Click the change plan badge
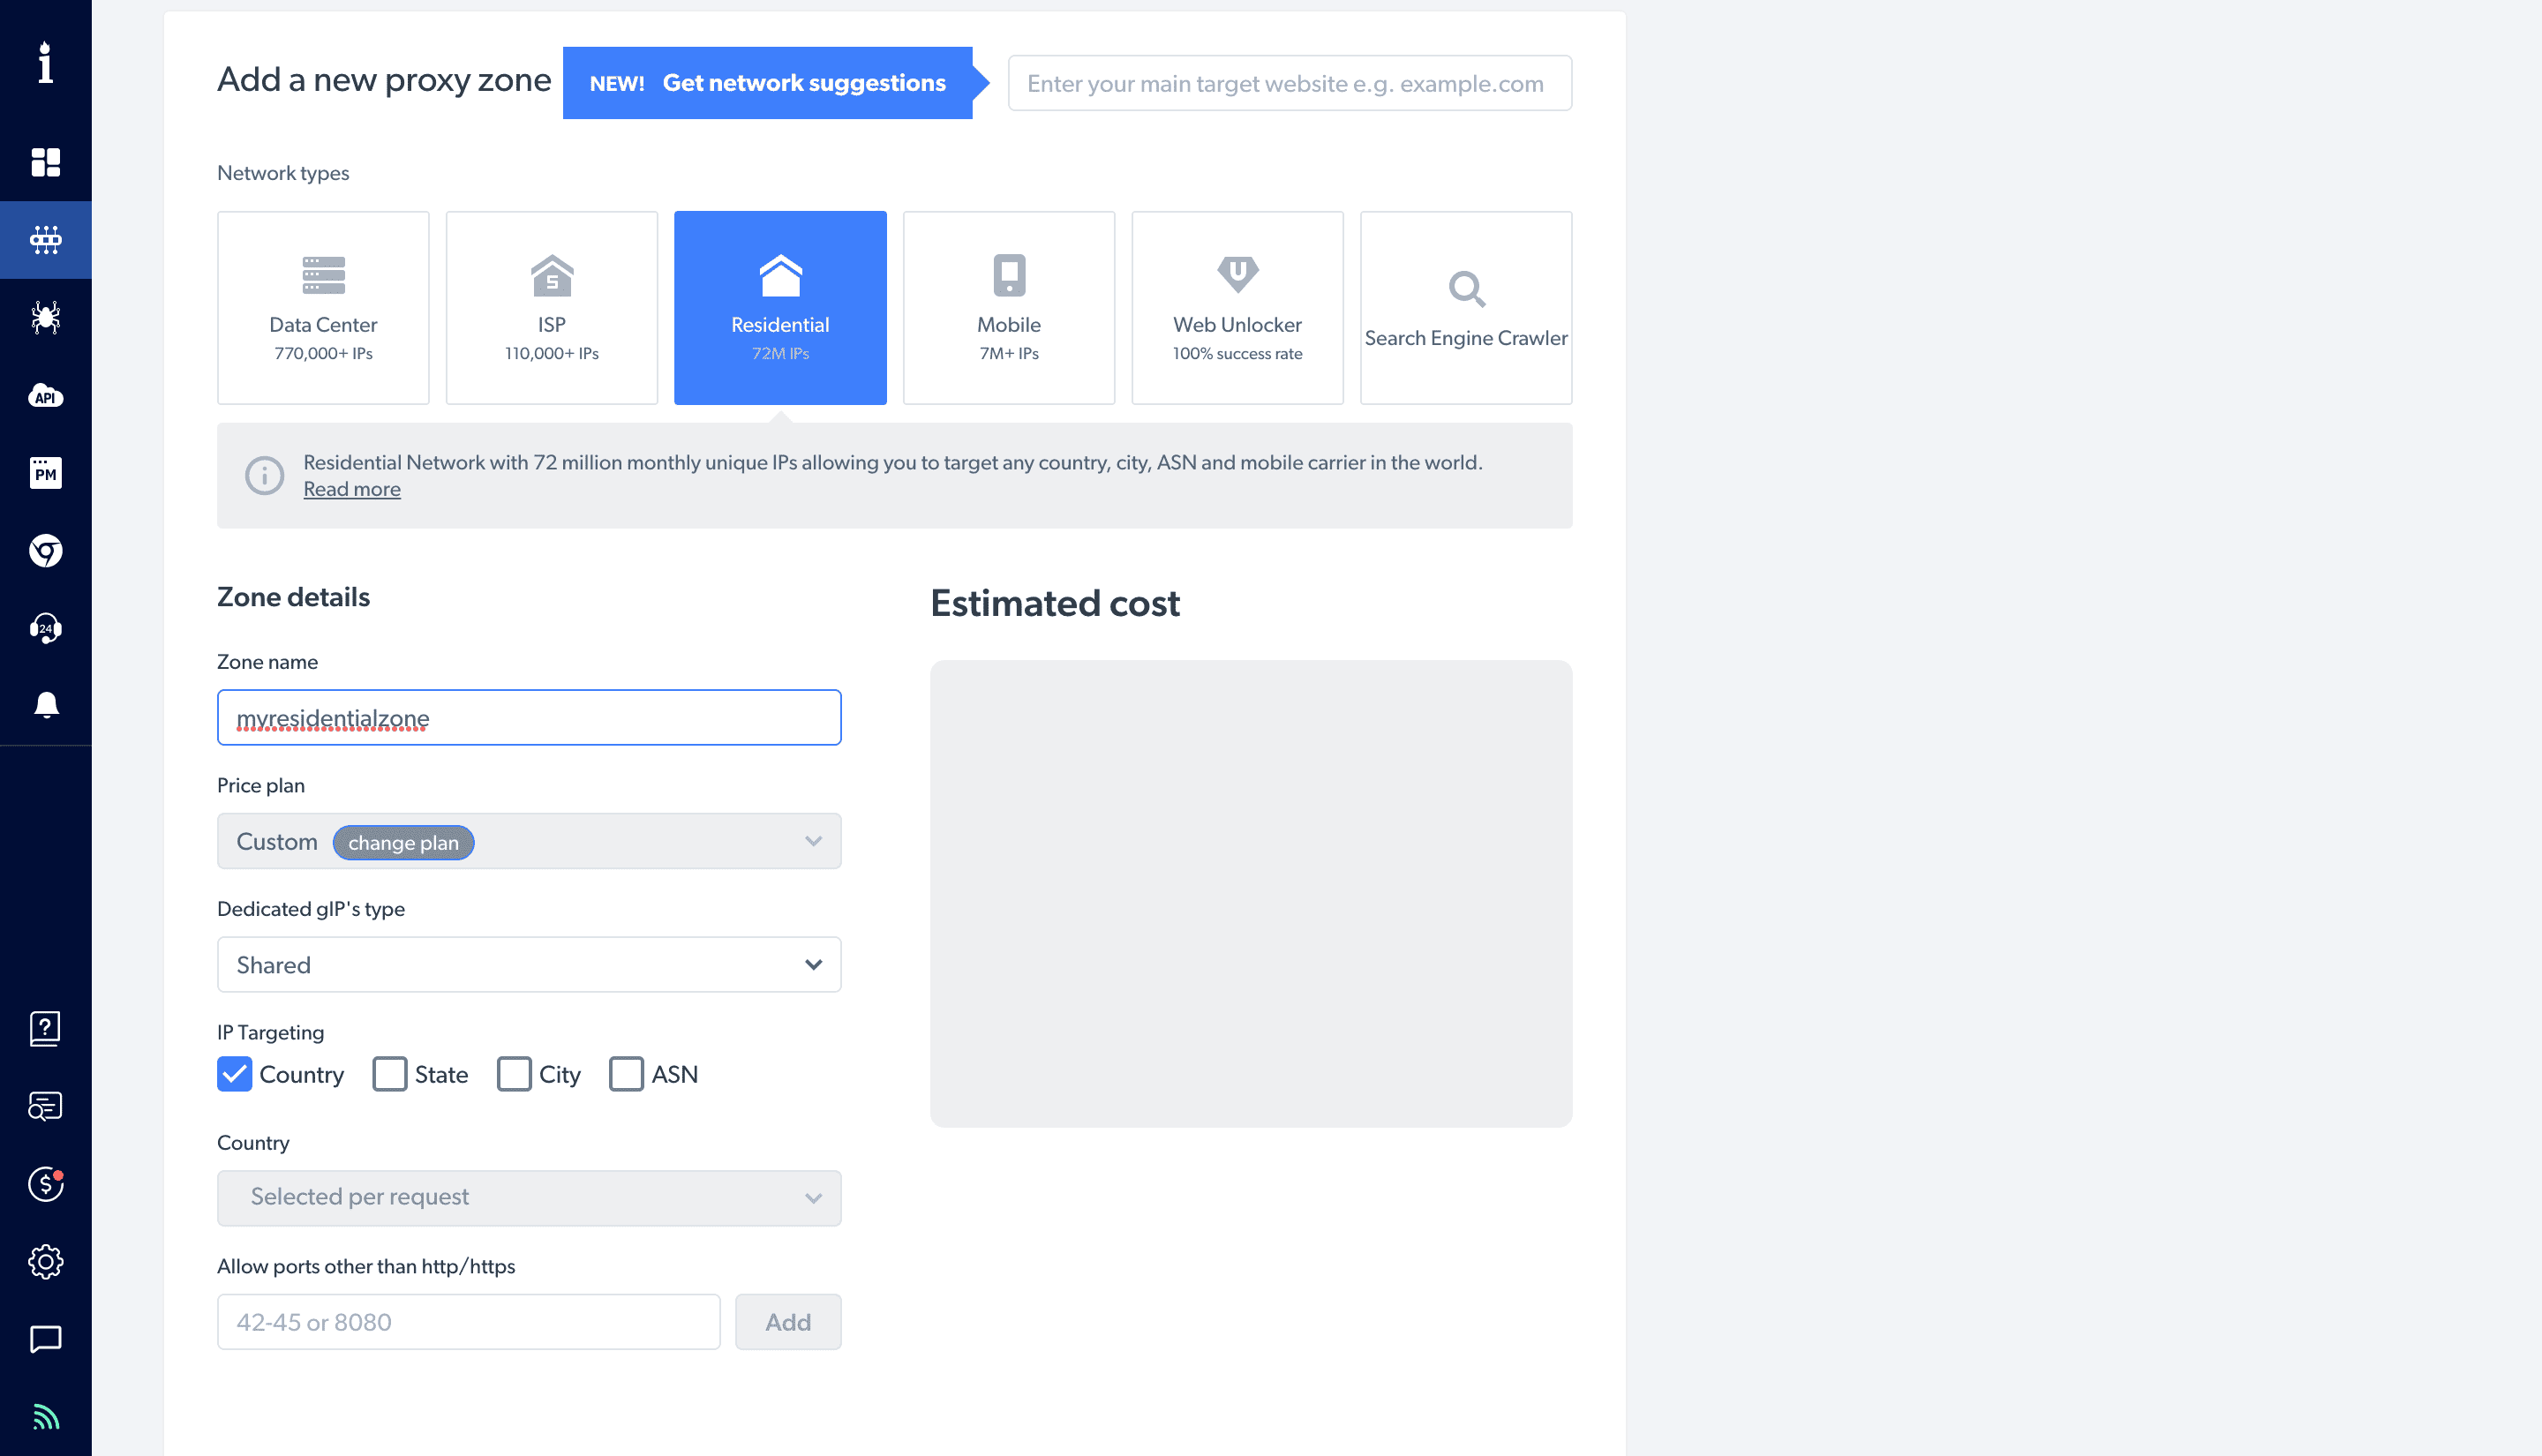 [x=403, y=843]
